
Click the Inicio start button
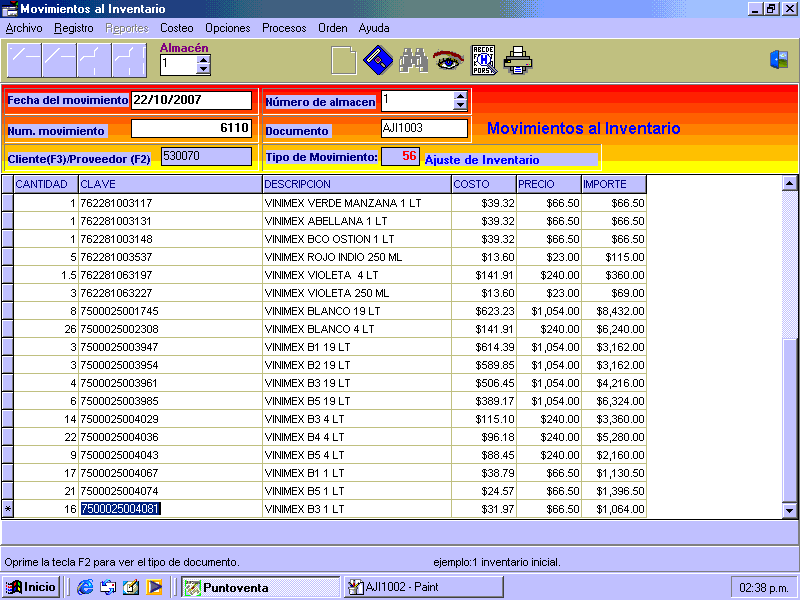pos(32,587)
